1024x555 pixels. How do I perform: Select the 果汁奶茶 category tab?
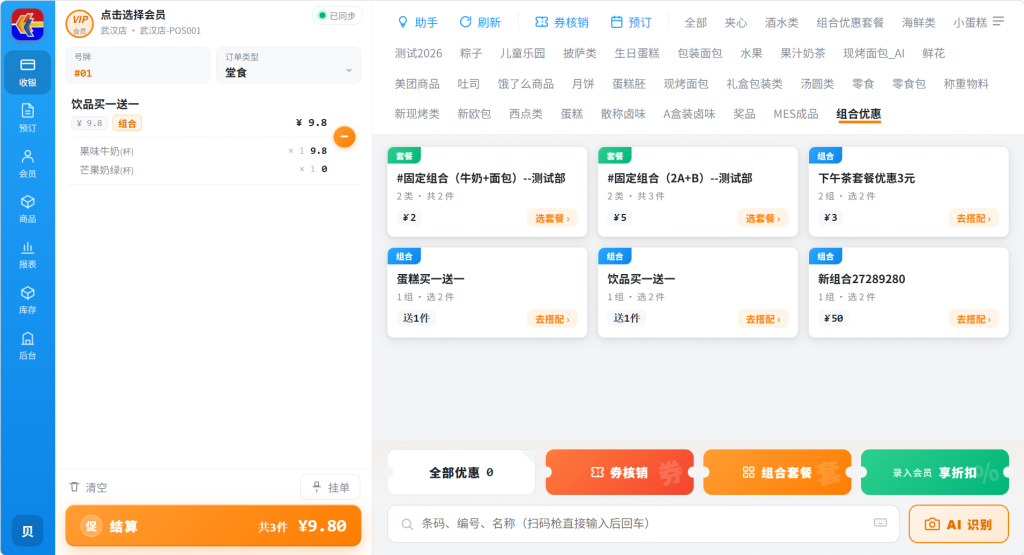(x=803, y=54)
